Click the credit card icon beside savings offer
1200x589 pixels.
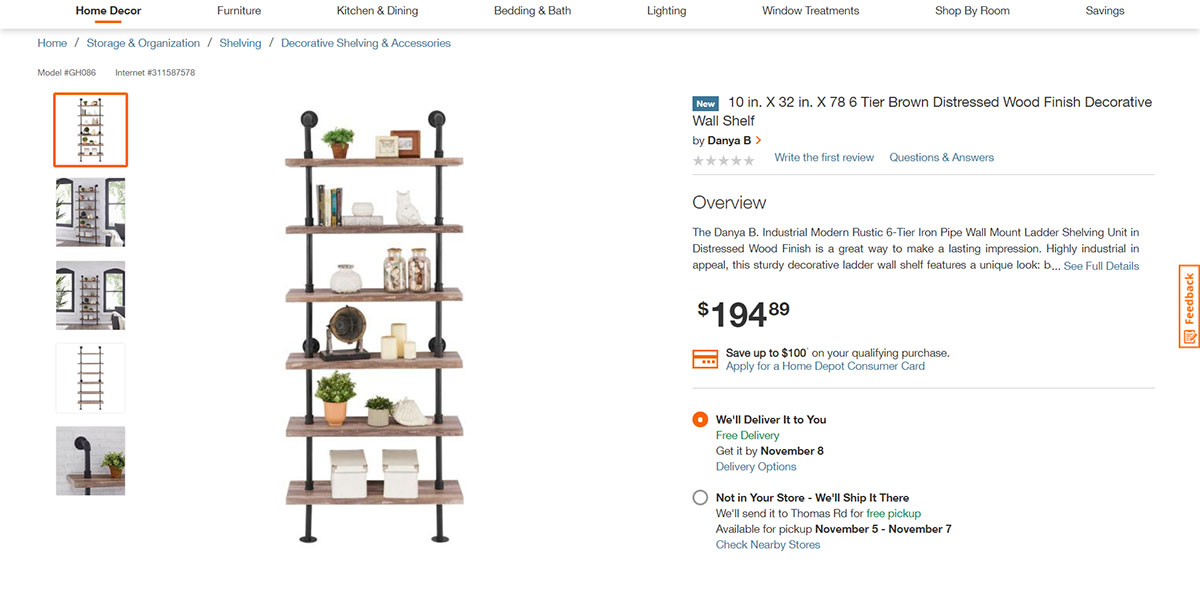coord(705,360)
